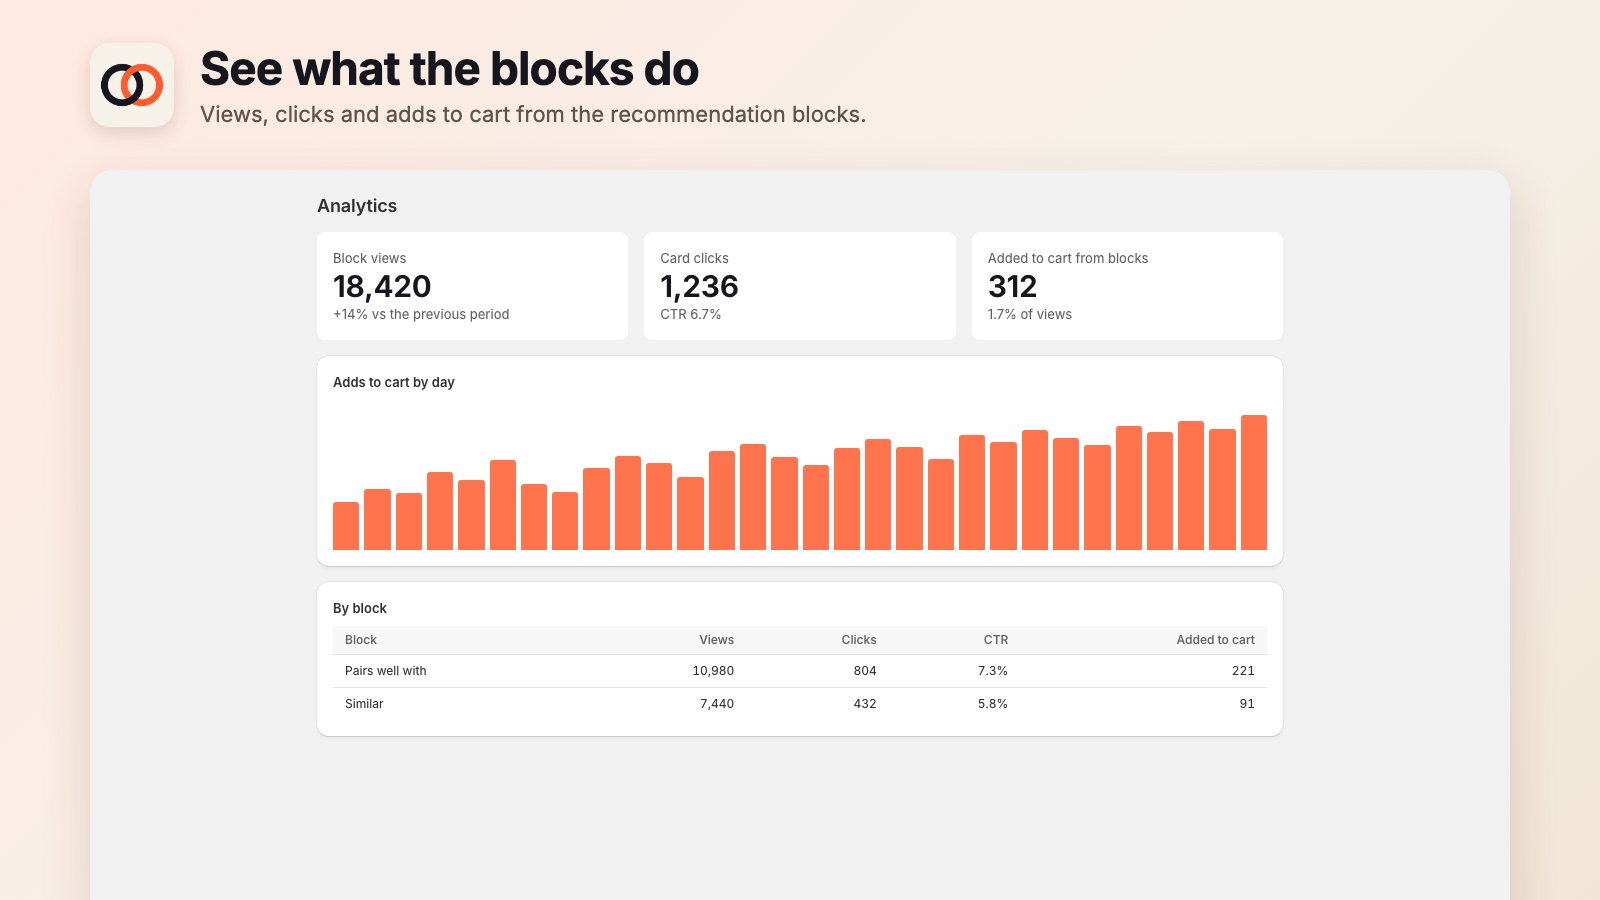Click the 1,236 card clicks value
Screen dimensions: 1600x900
[699, 287]
